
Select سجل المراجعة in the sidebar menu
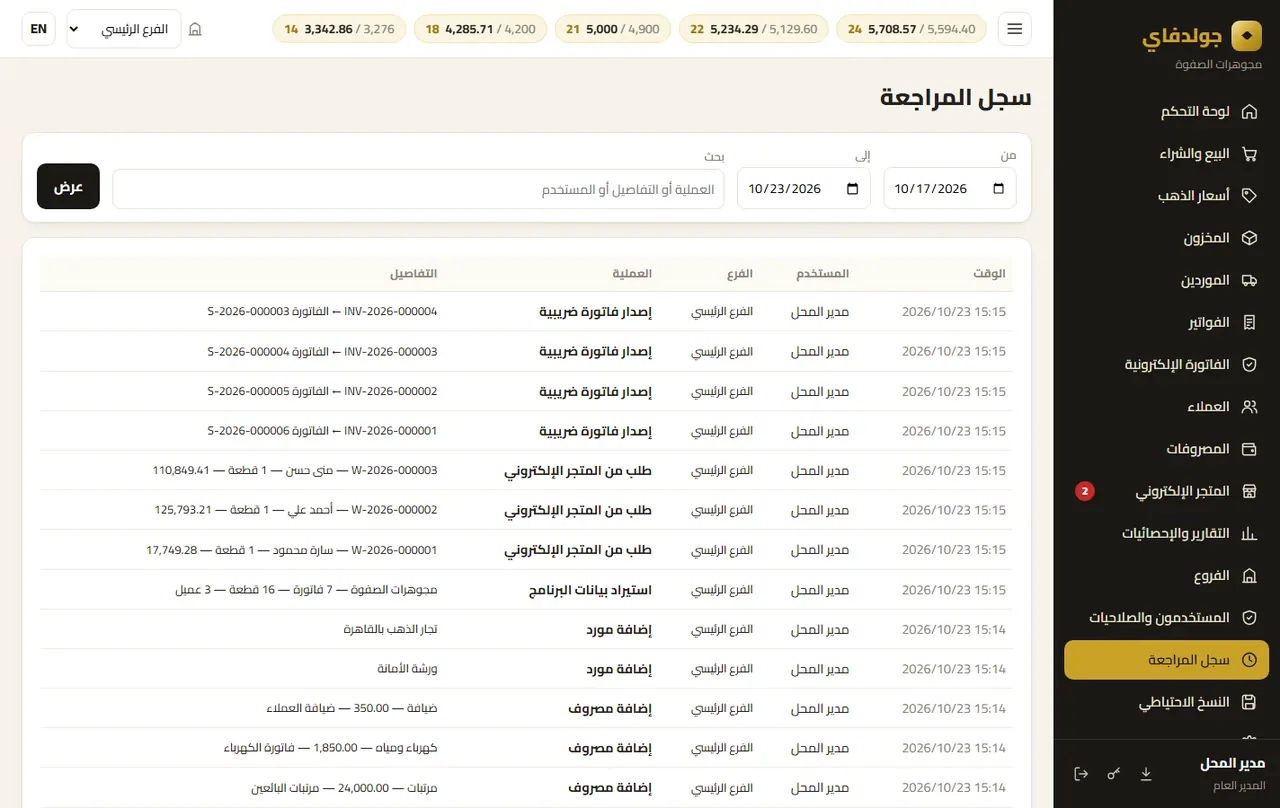pos(1166,660)
